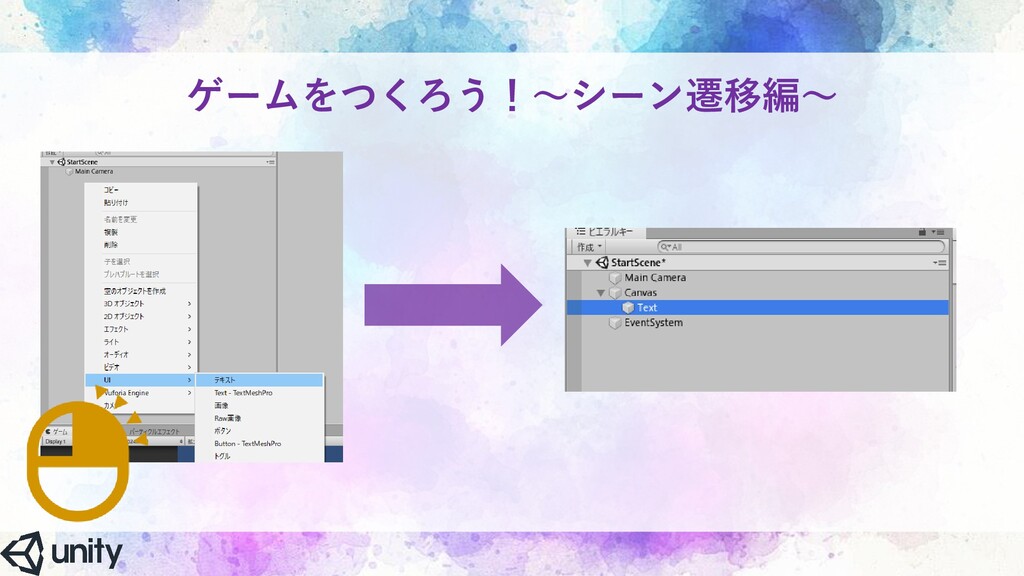Click the Main Camera cube icon under StartScene*
This screenshot has height=576, width=1024.
point(615,278)
